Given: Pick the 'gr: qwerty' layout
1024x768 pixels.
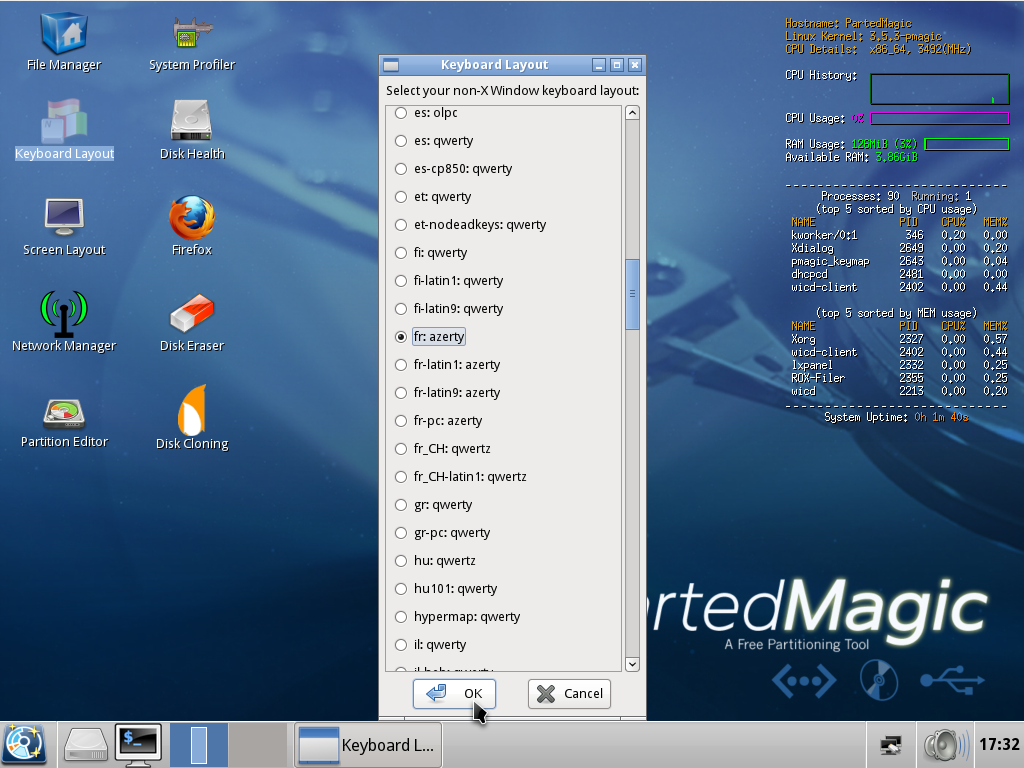Looking at the screenshot, I should pos(433,505).
